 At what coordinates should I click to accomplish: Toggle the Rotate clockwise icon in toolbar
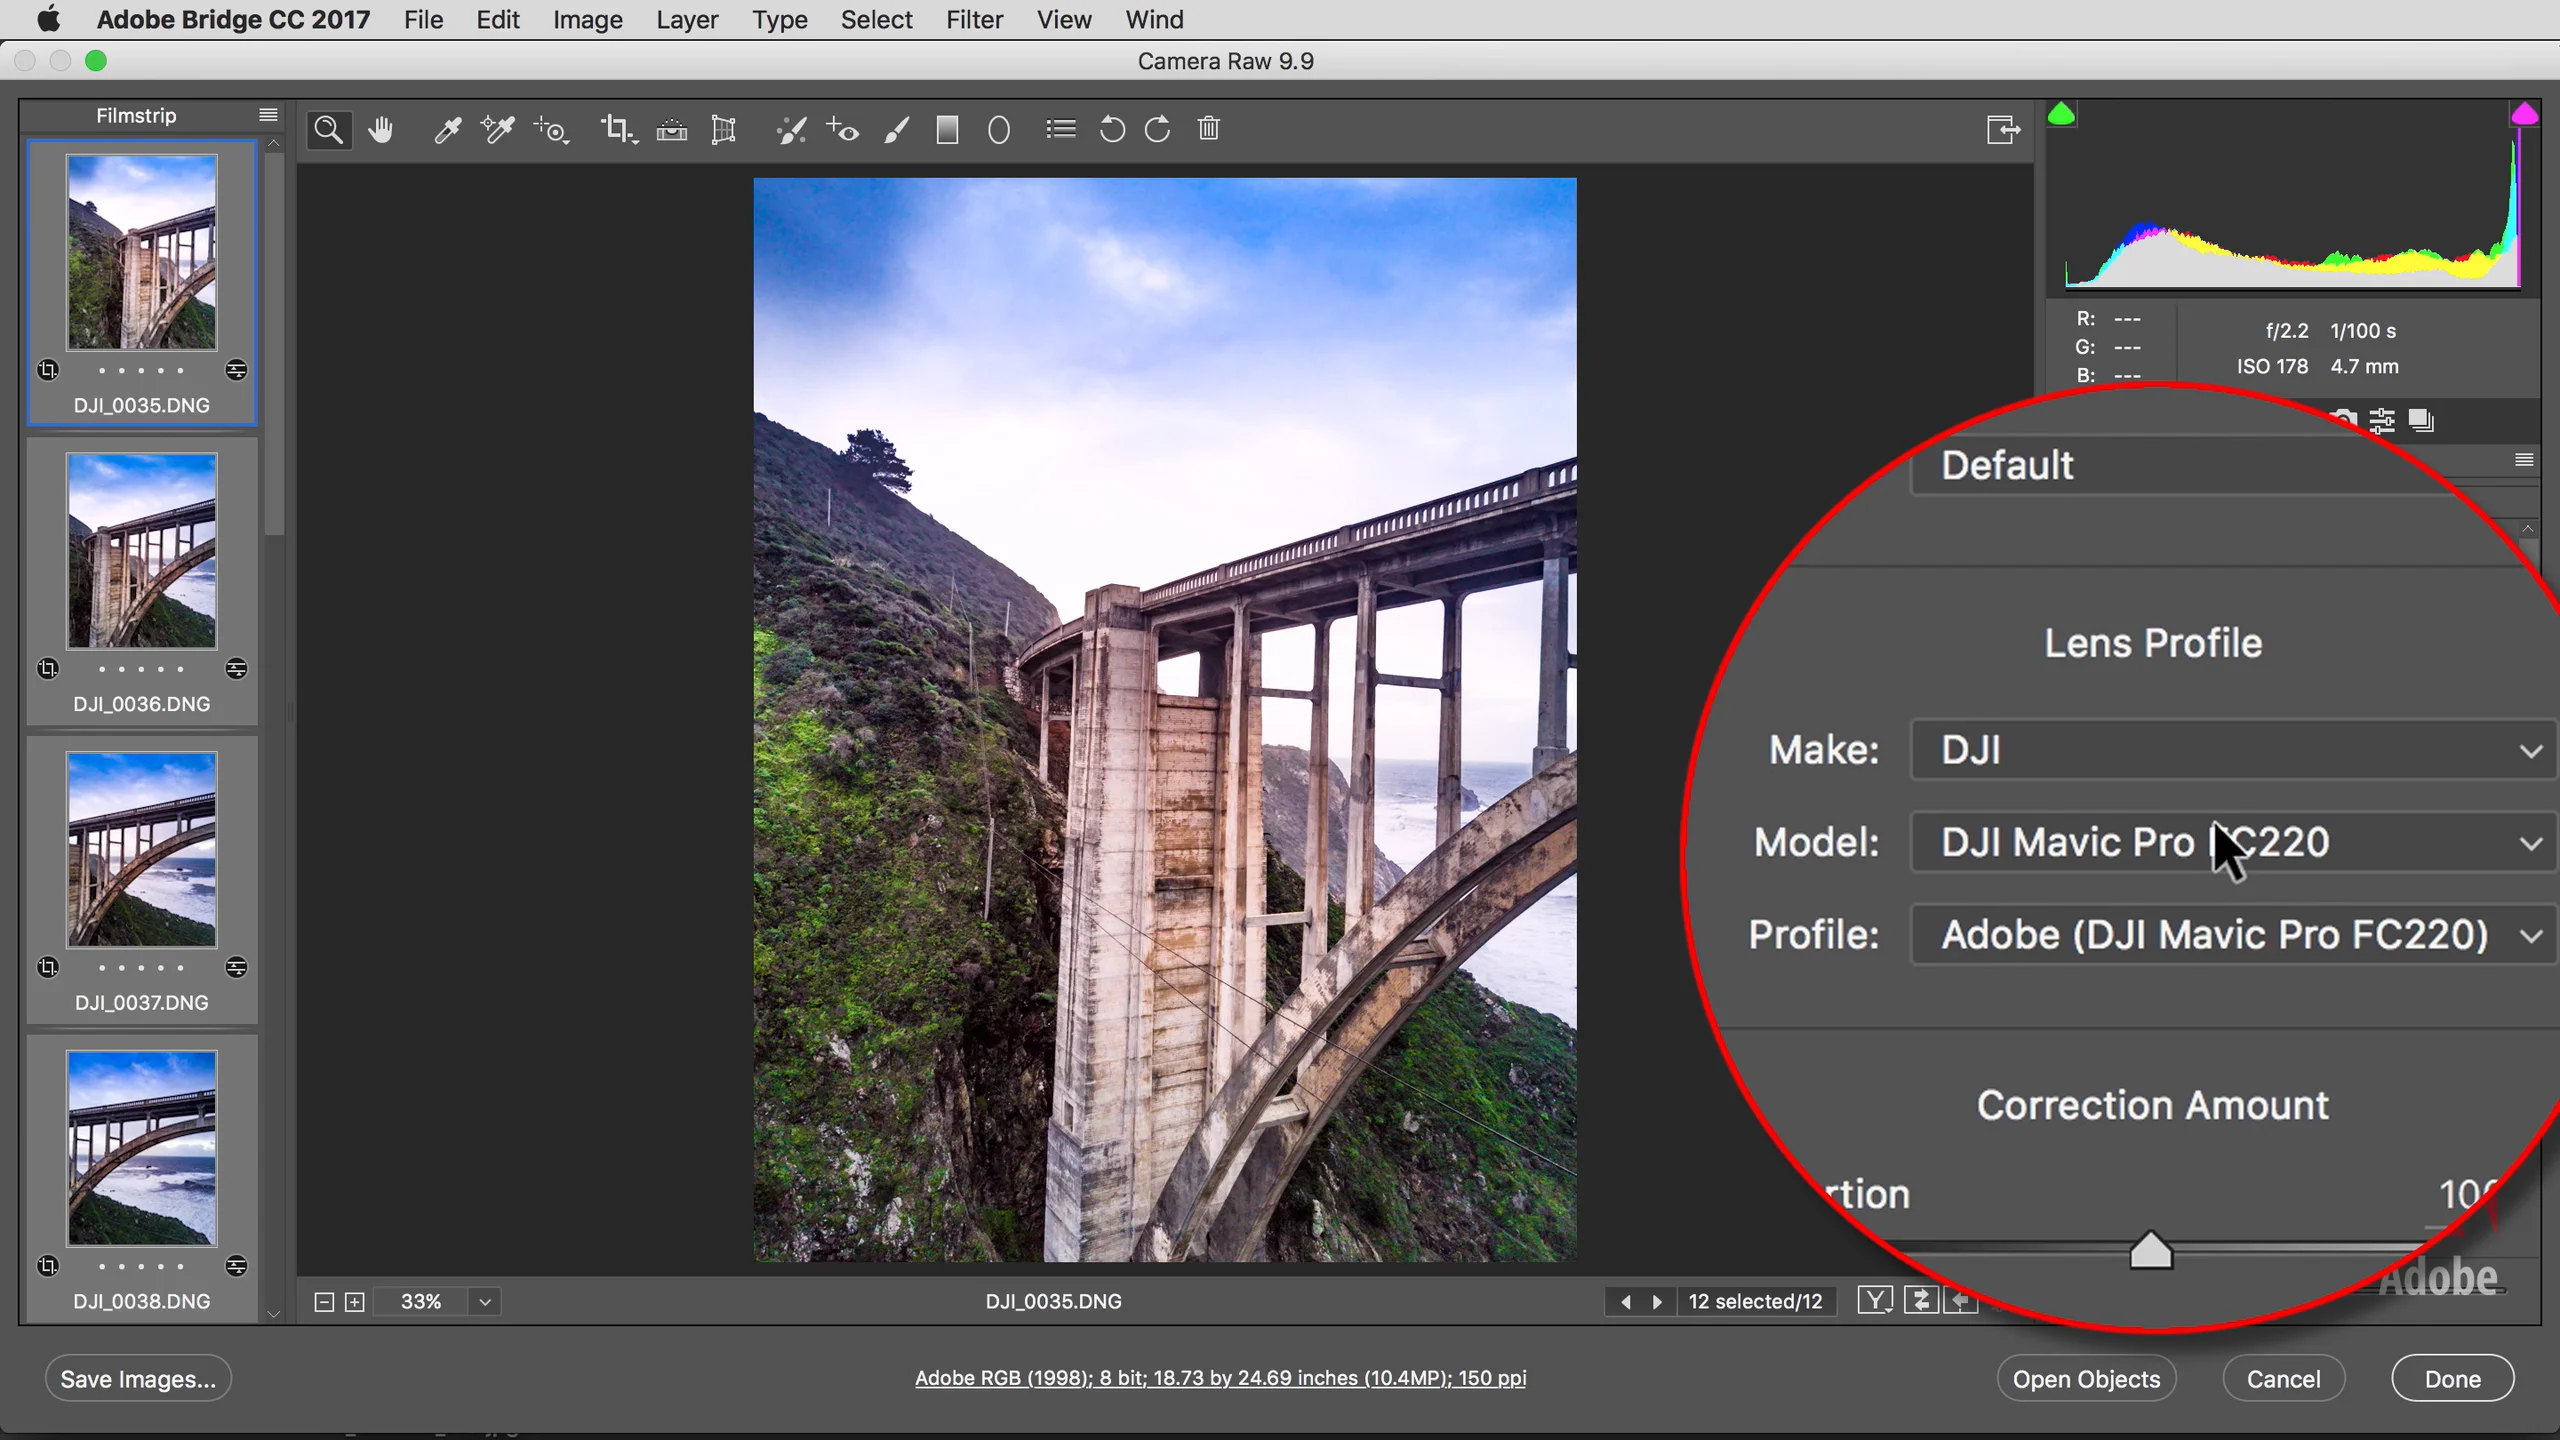(x=1159, y=130)
